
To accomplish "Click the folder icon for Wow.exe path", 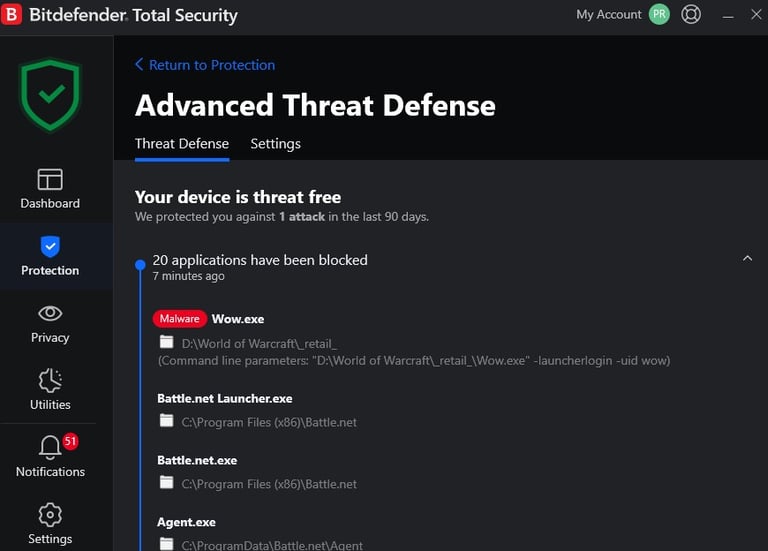I will click(167, 342).
